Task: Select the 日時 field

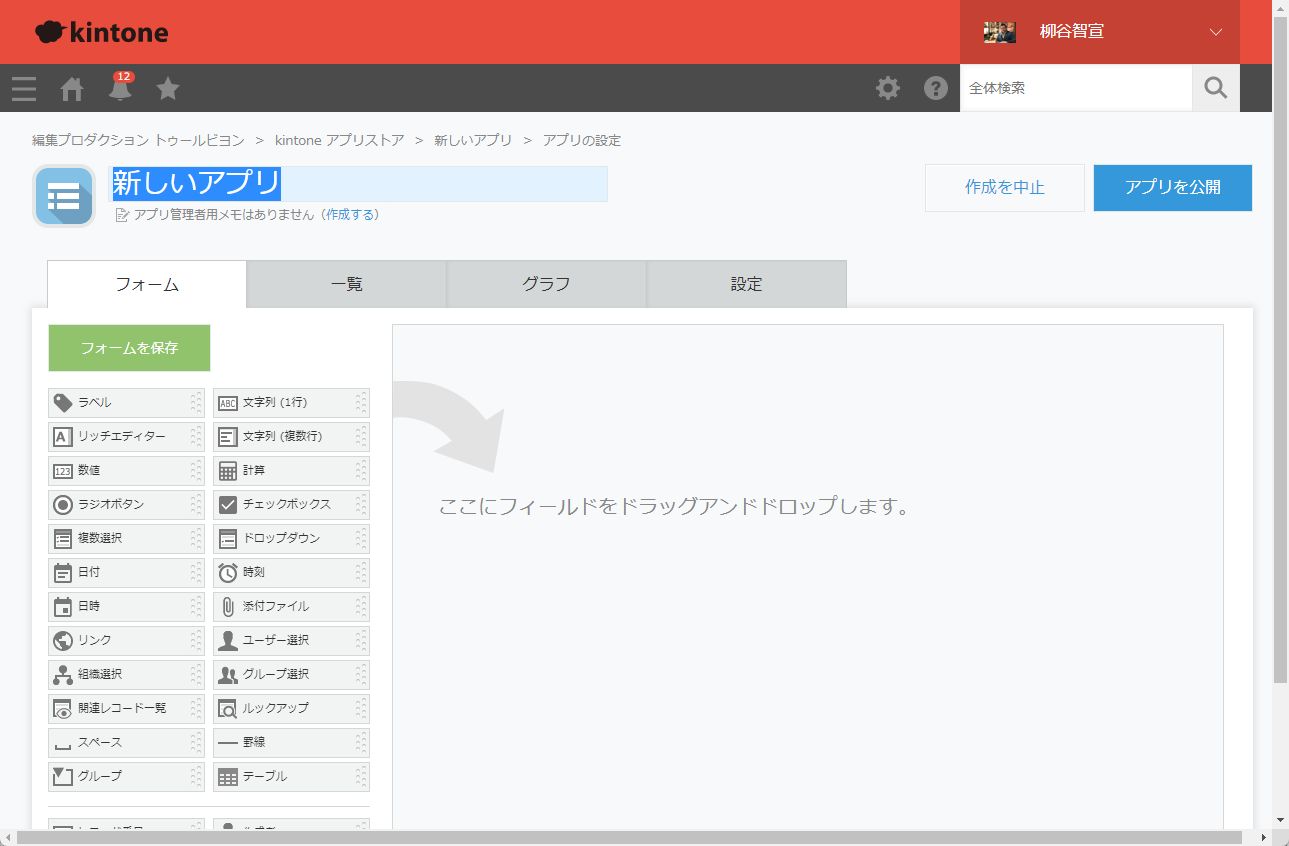Action: point(126,607)
